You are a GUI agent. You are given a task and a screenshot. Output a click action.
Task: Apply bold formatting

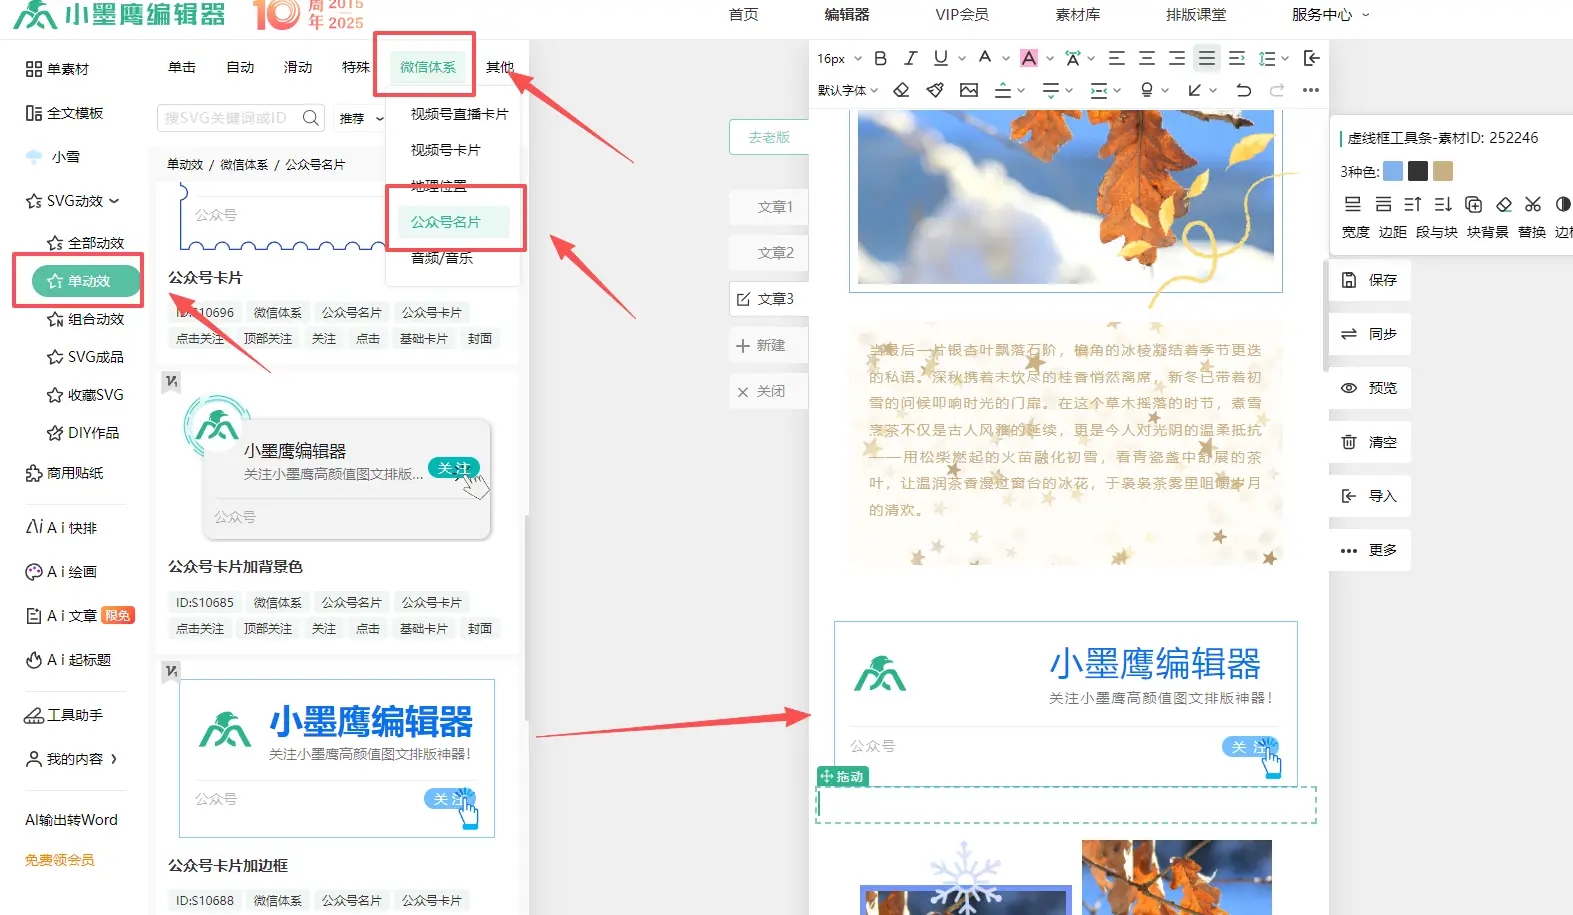click(x=880, y=59)
